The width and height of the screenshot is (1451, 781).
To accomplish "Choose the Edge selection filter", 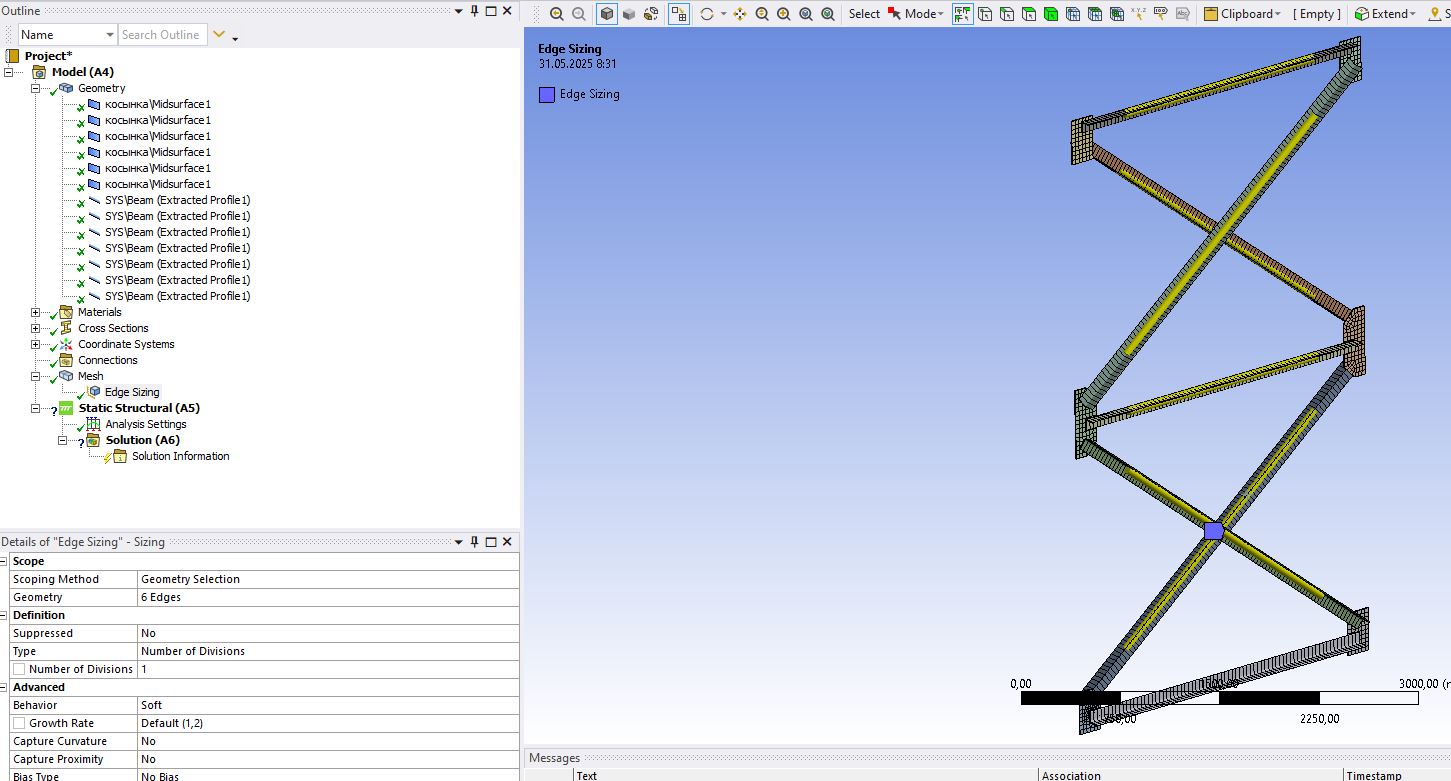I will 1007,14.
